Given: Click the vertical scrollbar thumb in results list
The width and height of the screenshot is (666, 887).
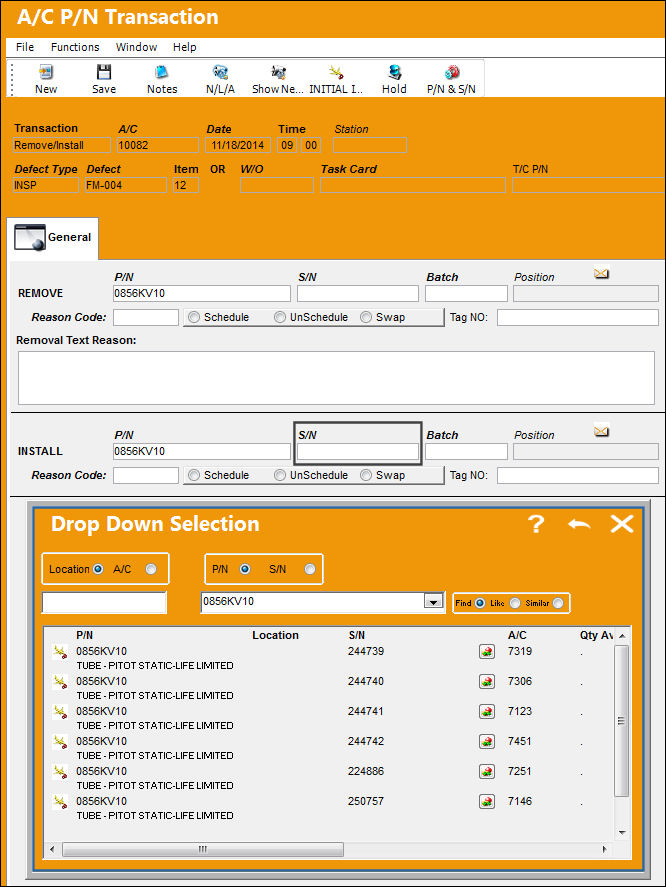Looking at the screenshot, I should [x=621, y=721].
